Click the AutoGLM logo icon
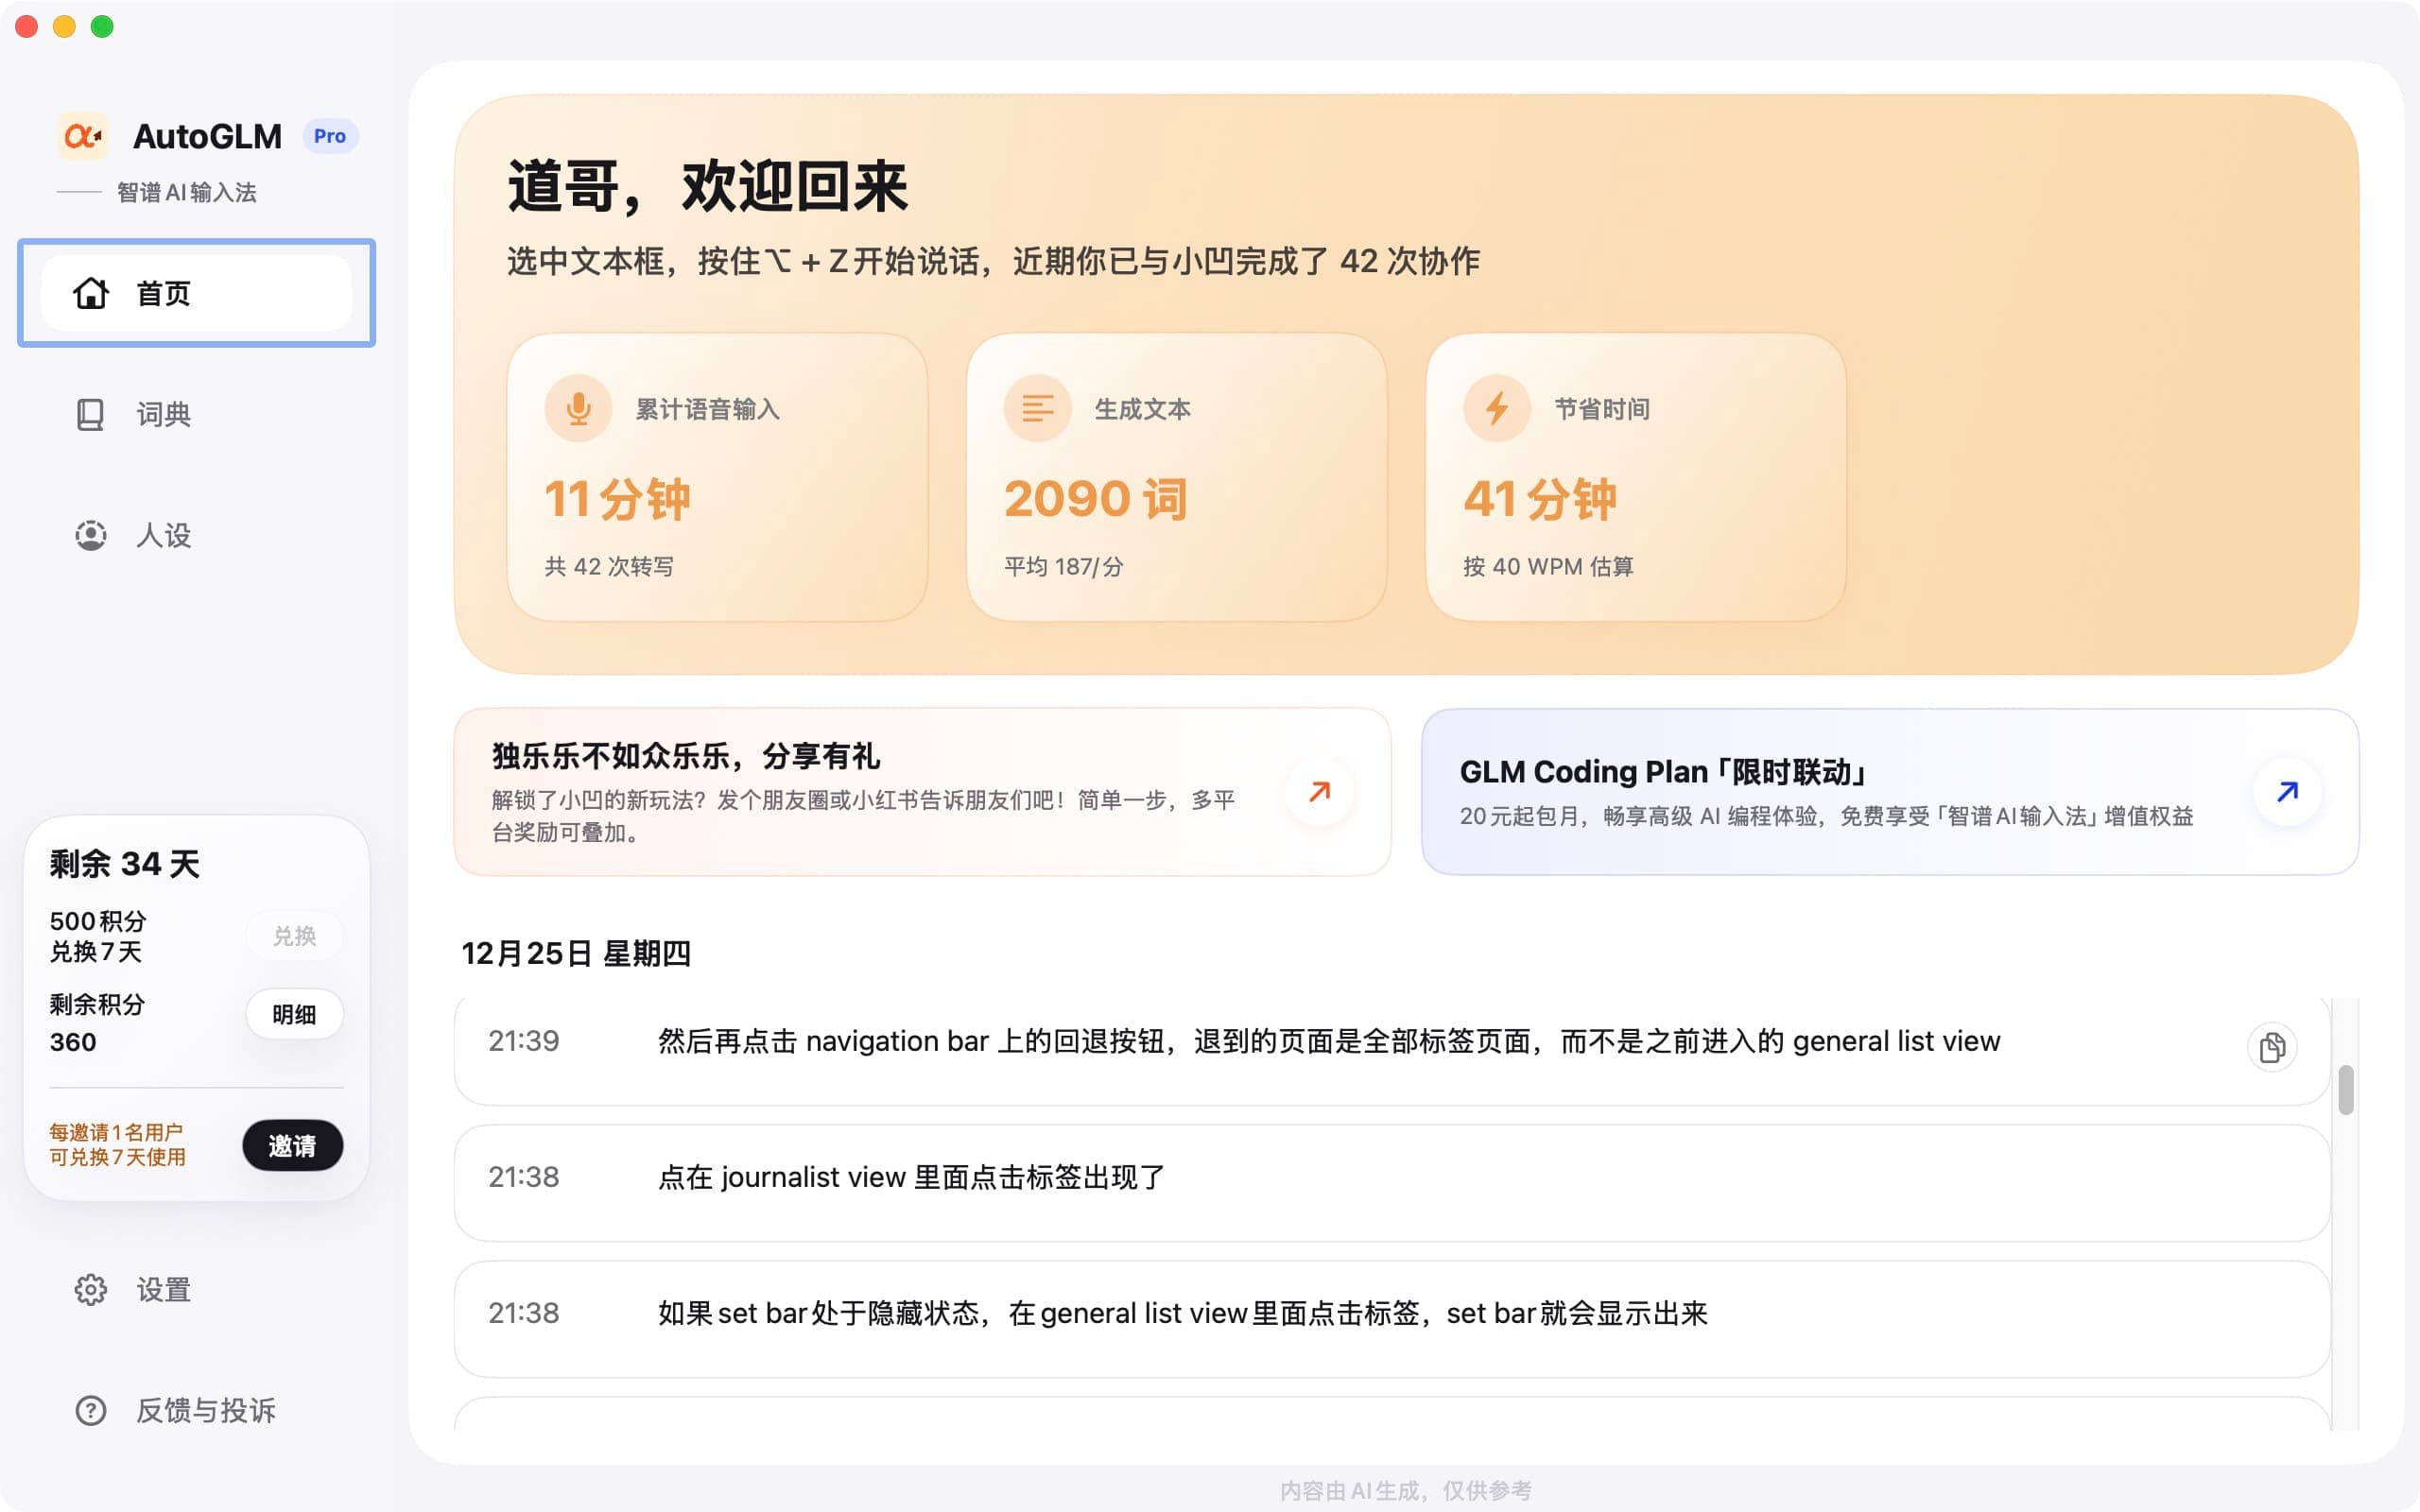This screenshot has width=2420, height=1512. (83, 136)
